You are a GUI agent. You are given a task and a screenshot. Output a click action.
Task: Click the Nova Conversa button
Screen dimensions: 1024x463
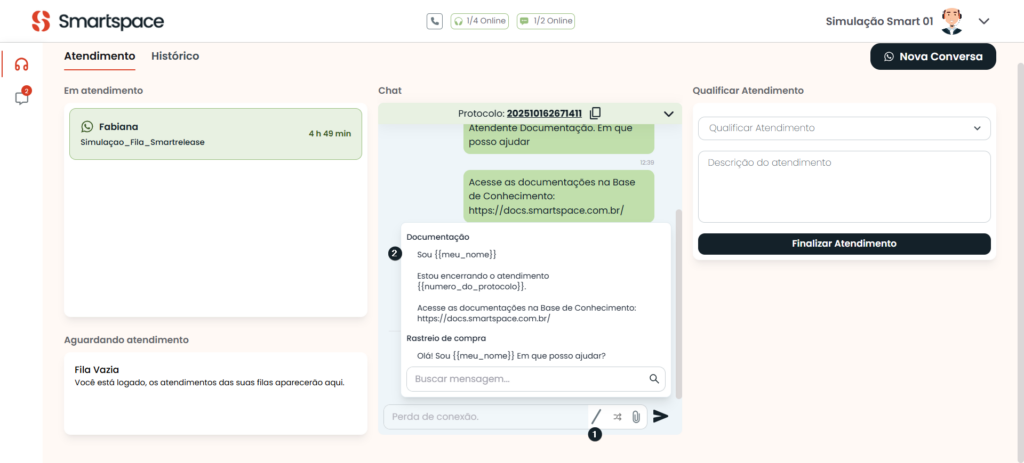(x=933, y=57)
